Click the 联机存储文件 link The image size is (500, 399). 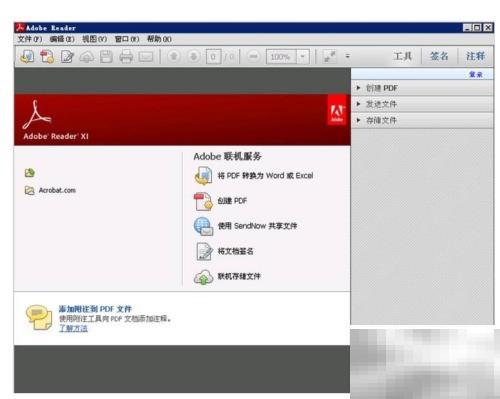click(239, 276)
